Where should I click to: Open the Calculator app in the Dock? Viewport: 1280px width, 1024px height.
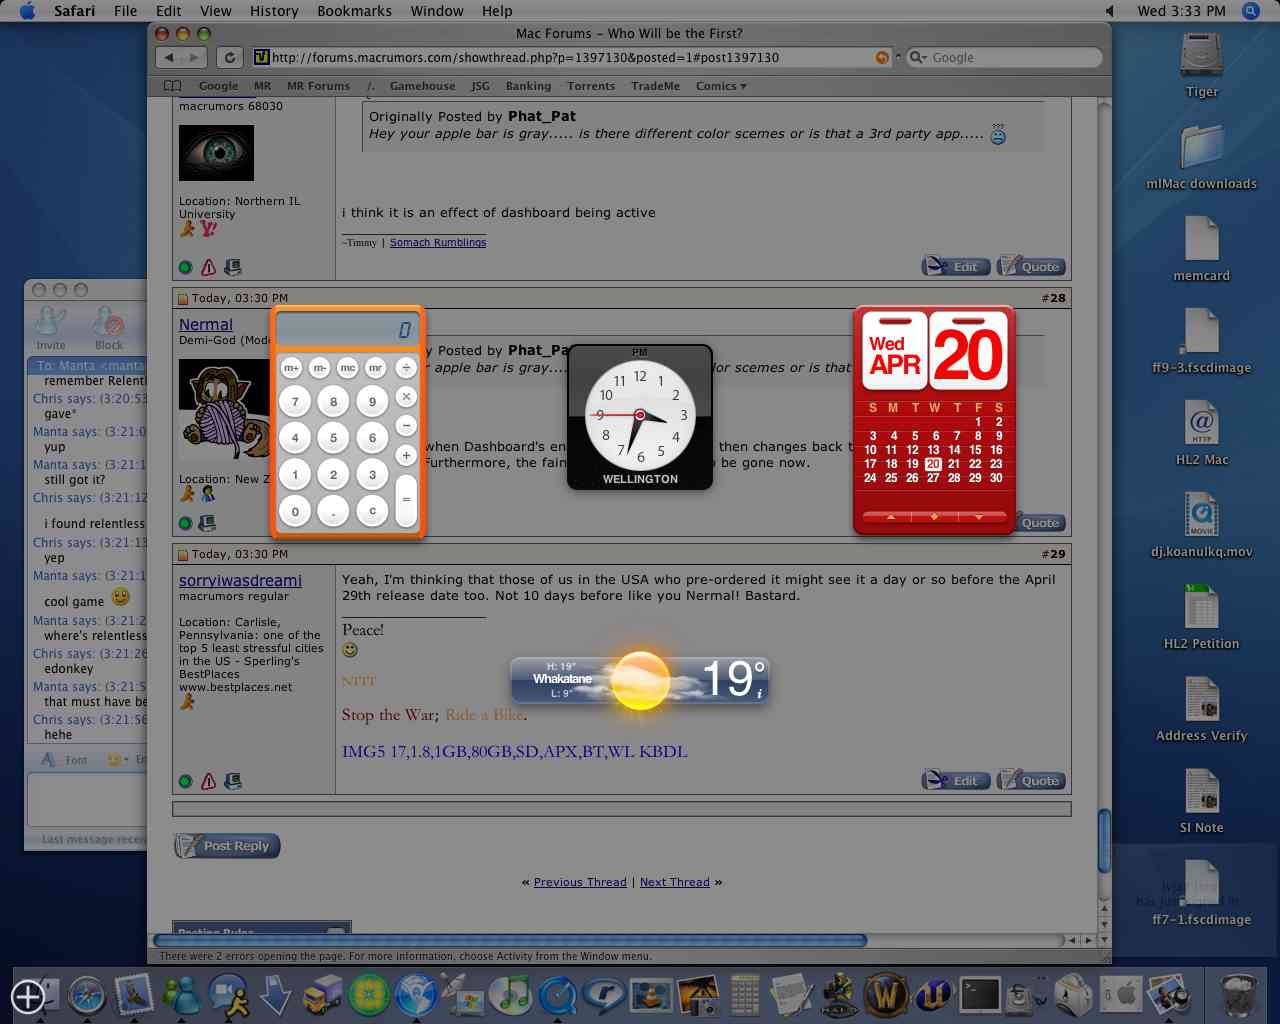[x=745, y=995]
